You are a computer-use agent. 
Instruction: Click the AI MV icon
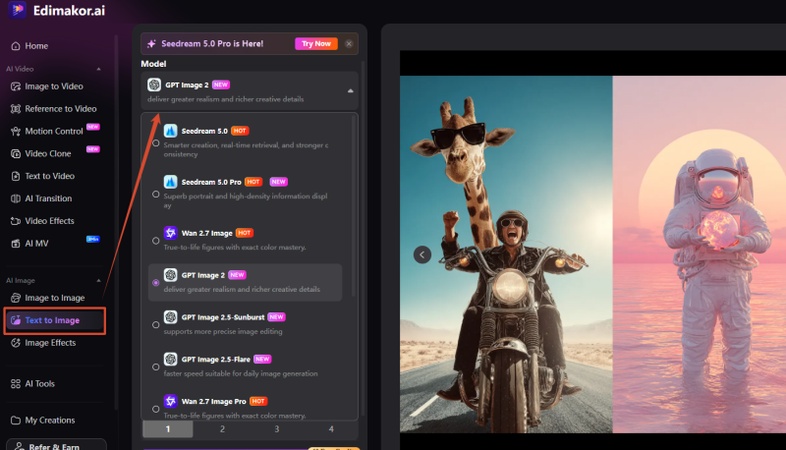tap(16, 244)
